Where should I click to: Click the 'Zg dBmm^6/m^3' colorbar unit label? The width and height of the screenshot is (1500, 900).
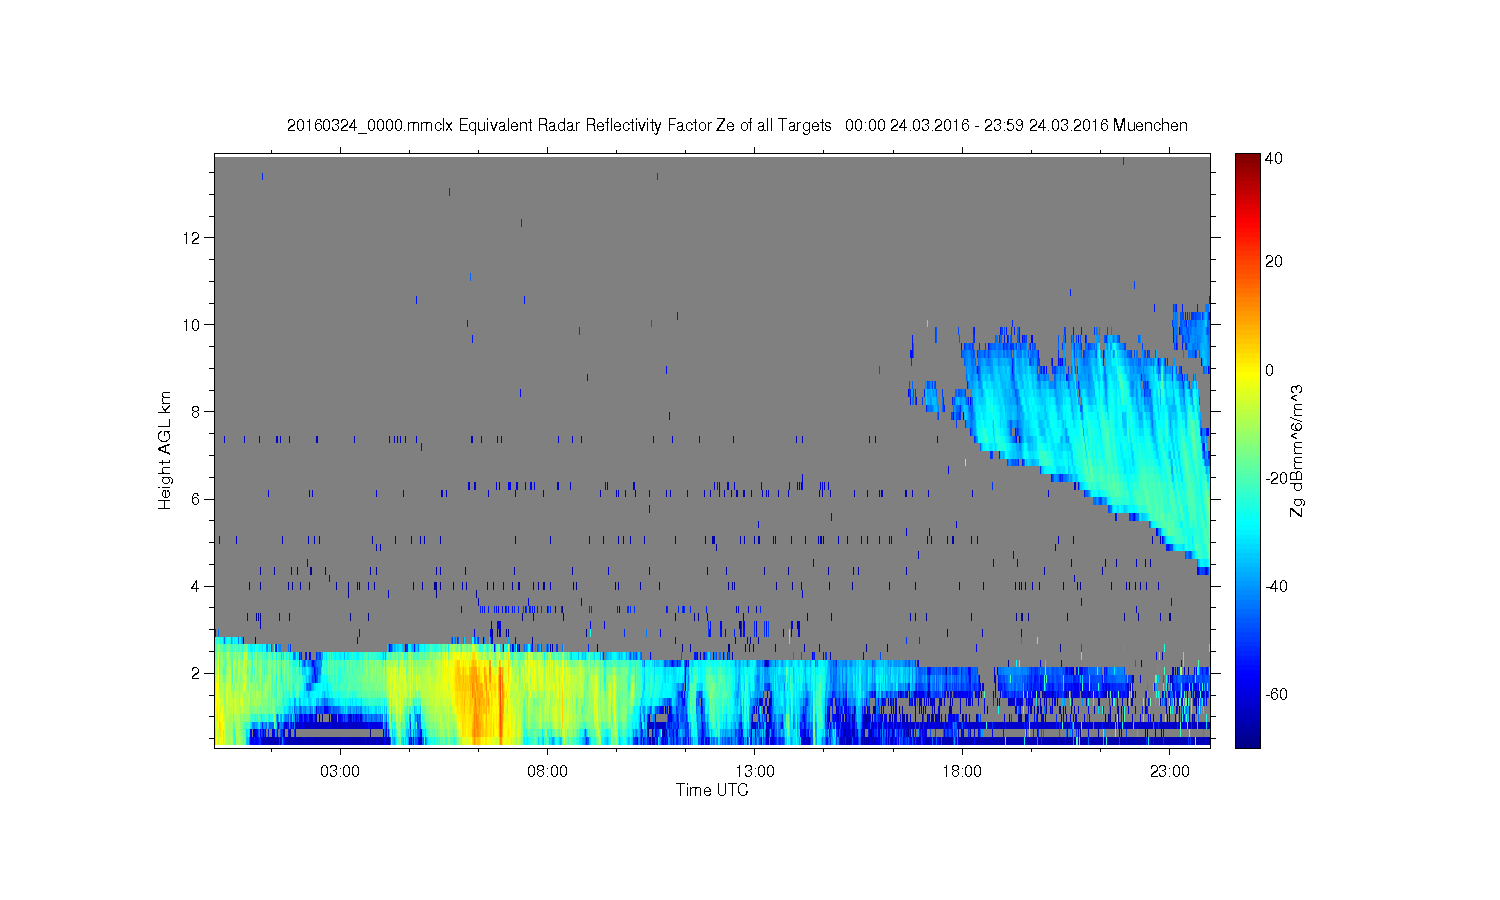[1298, 450]
